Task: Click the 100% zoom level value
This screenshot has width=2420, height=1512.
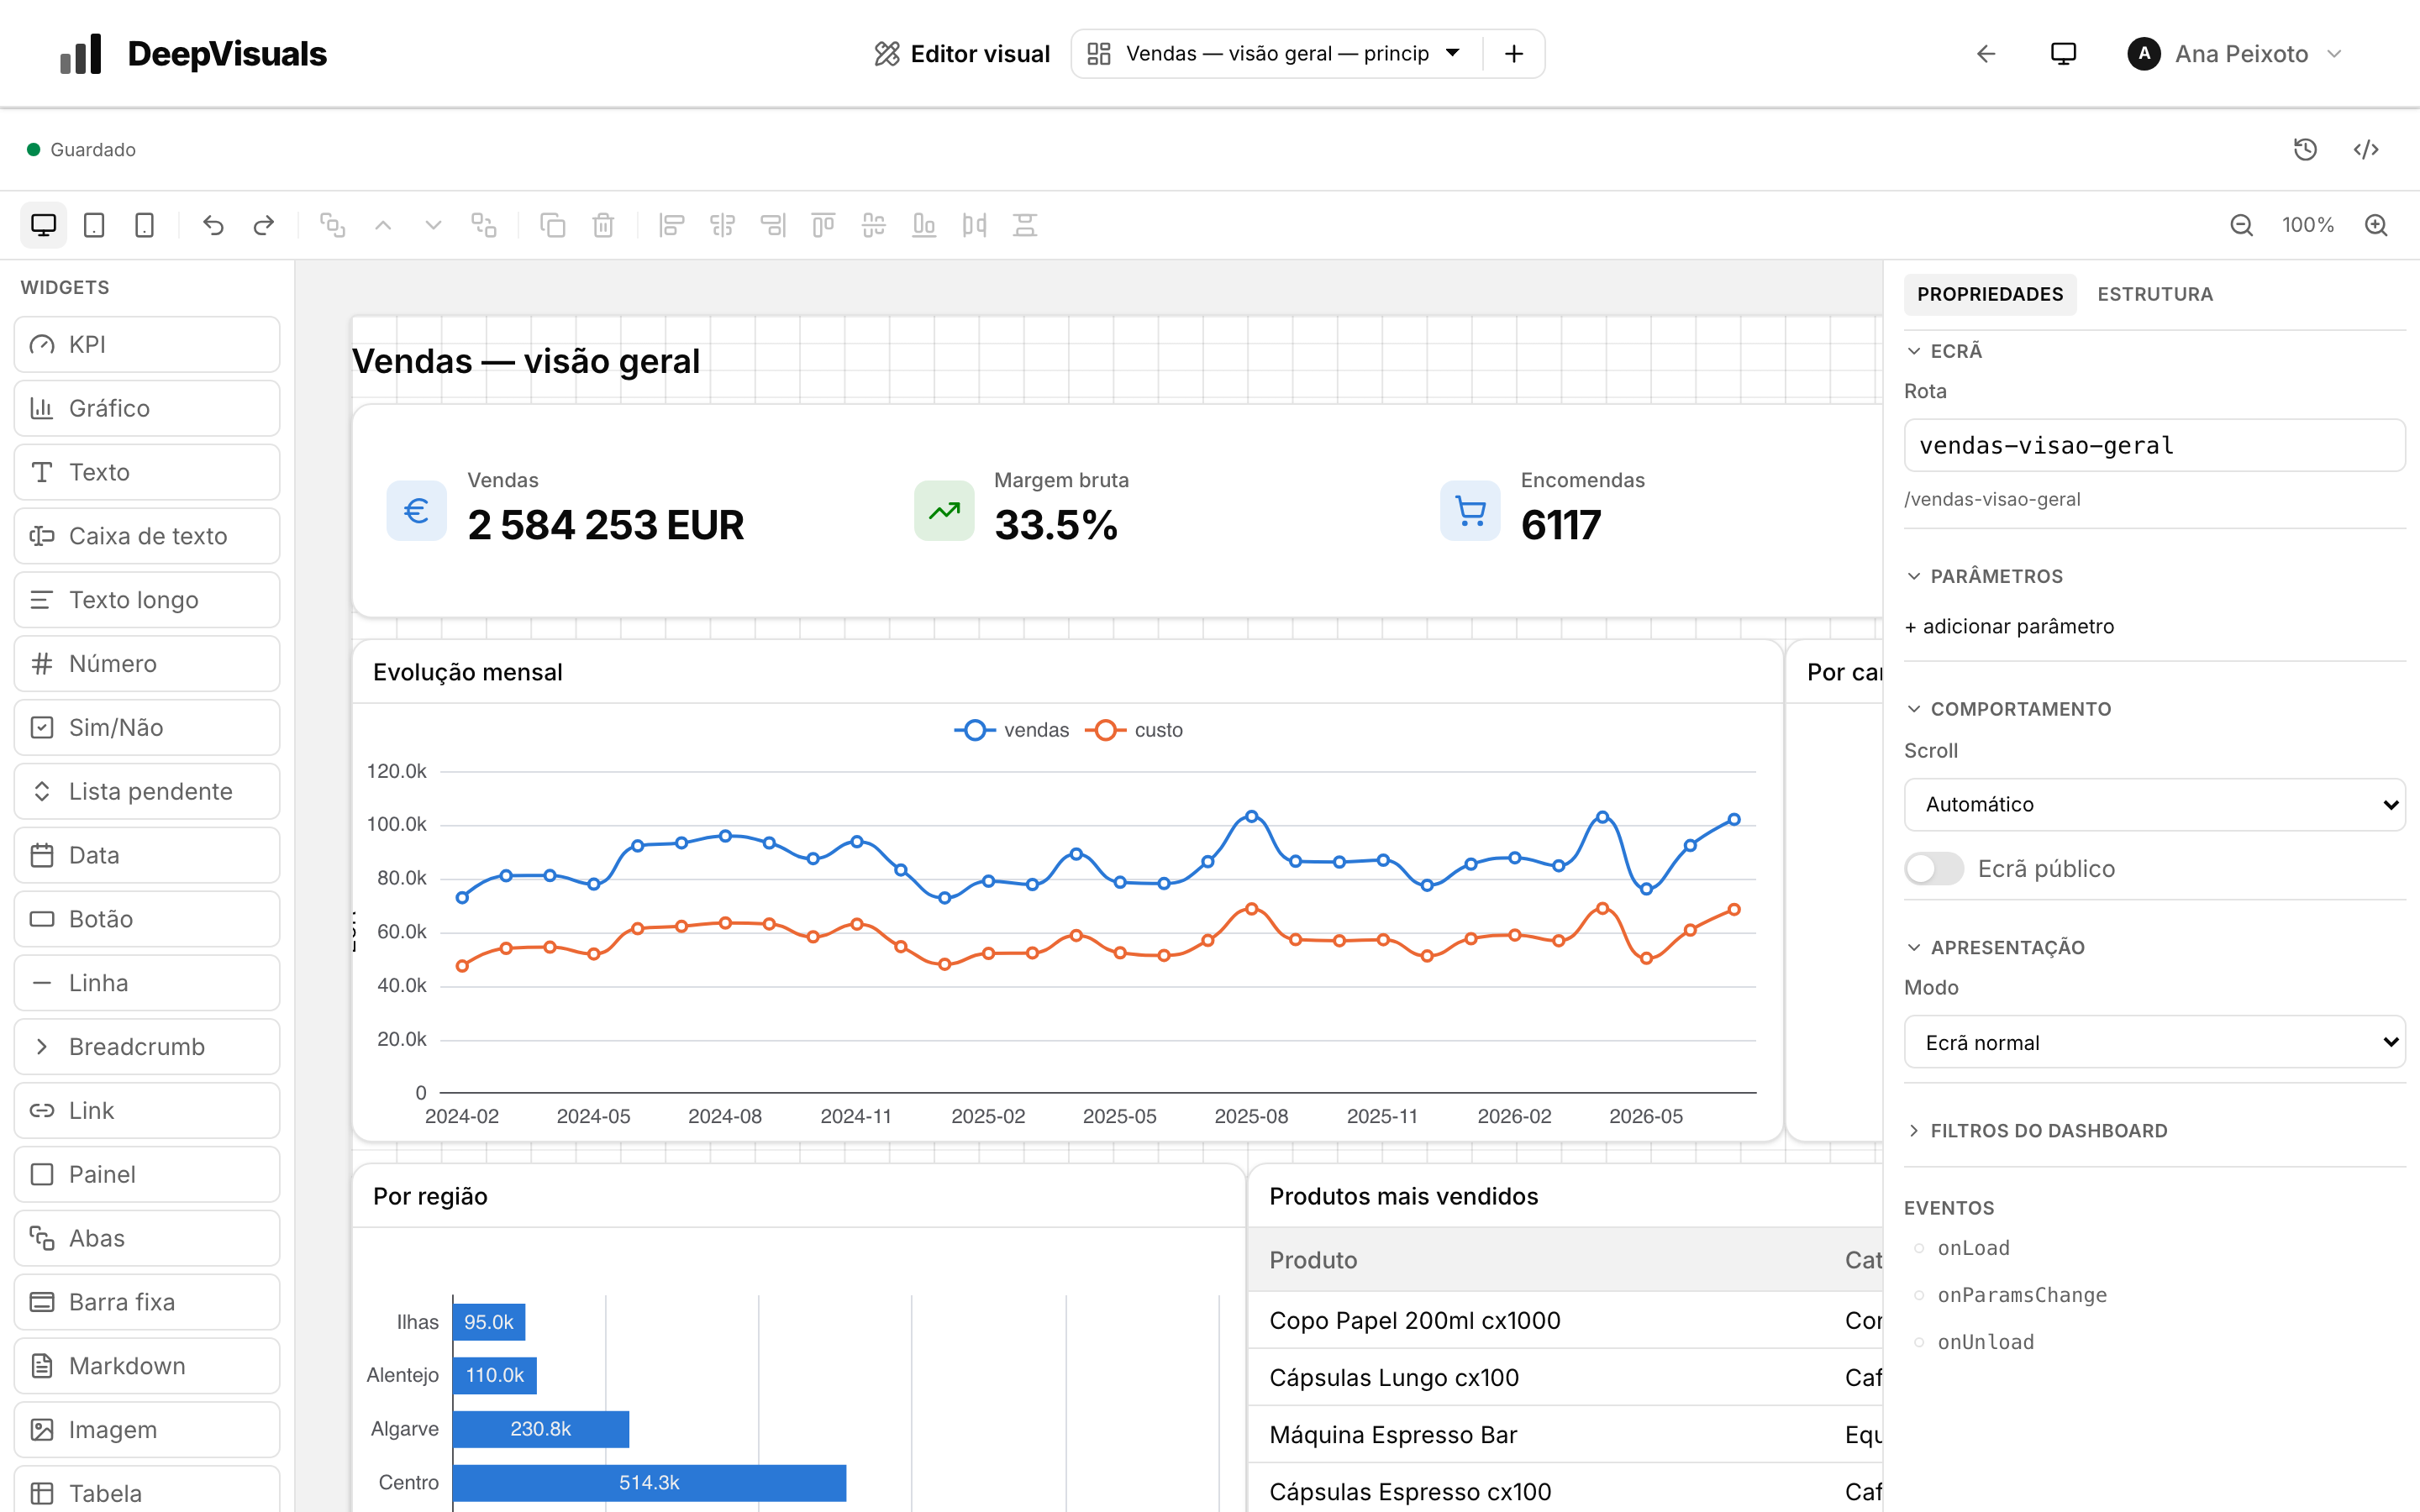Action: [x=2308, y=225]
